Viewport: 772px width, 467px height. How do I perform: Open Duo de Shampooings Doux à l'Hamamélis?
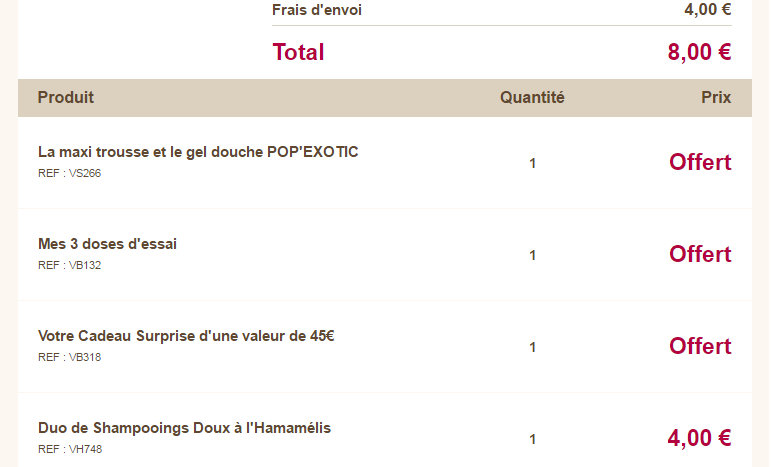click(184, 428)
